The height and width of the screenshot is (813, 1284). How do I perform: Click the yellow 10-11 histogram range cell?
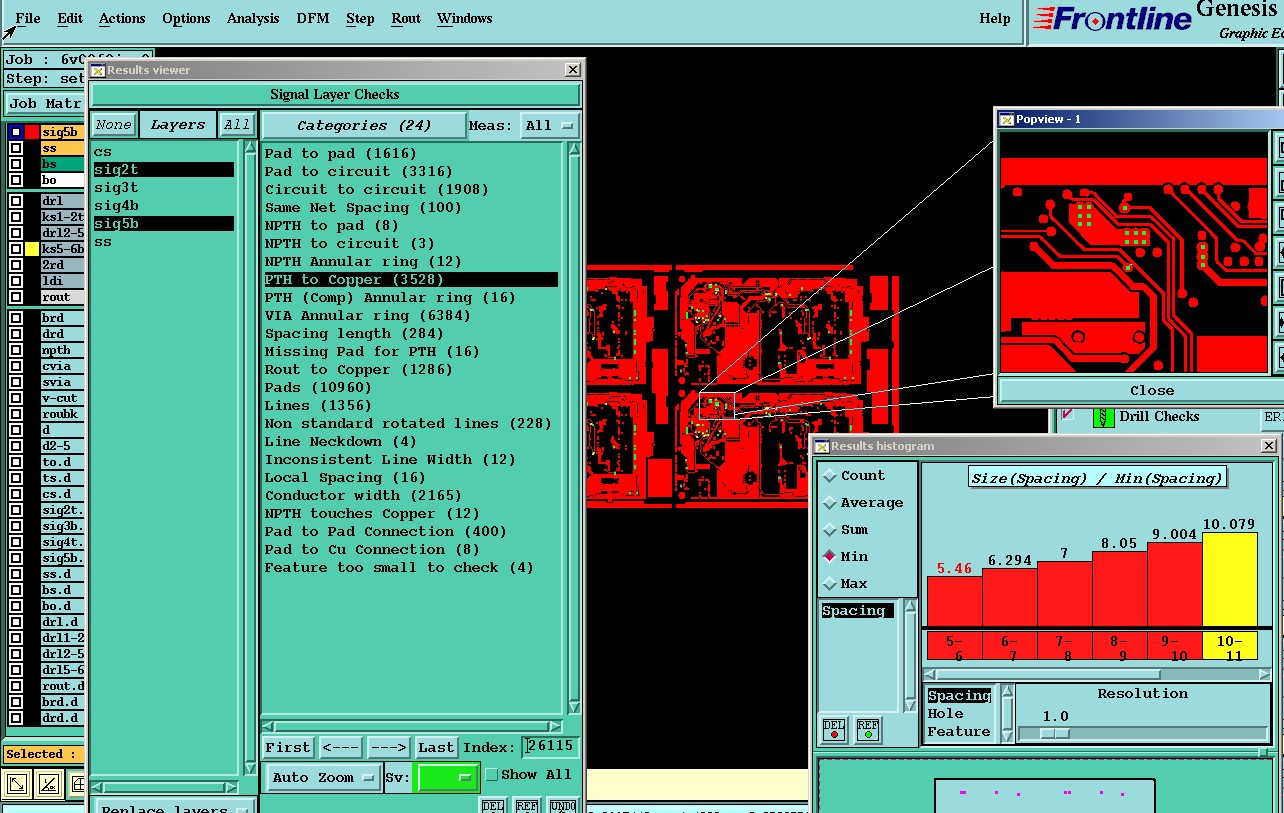click(1229, 646)
